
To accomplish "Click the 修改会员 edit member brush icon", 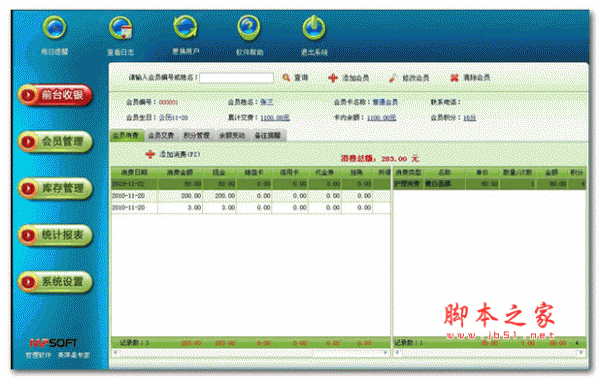I will [x=393, y=78].
